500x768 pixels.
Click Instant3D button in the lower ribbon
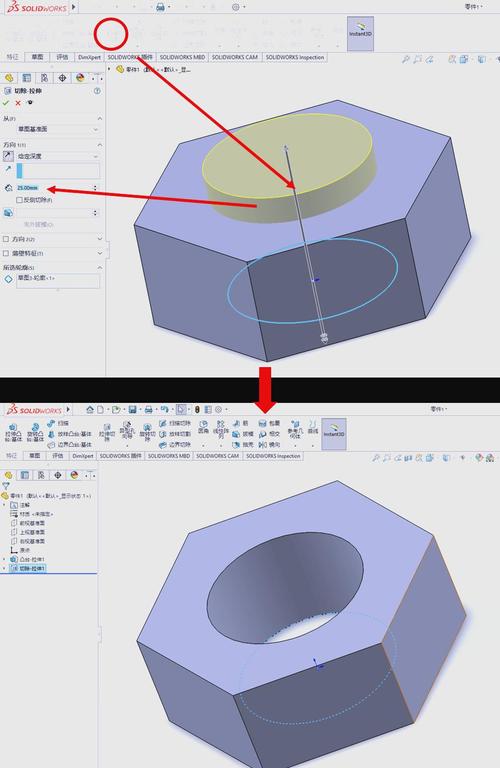(334, 434)
